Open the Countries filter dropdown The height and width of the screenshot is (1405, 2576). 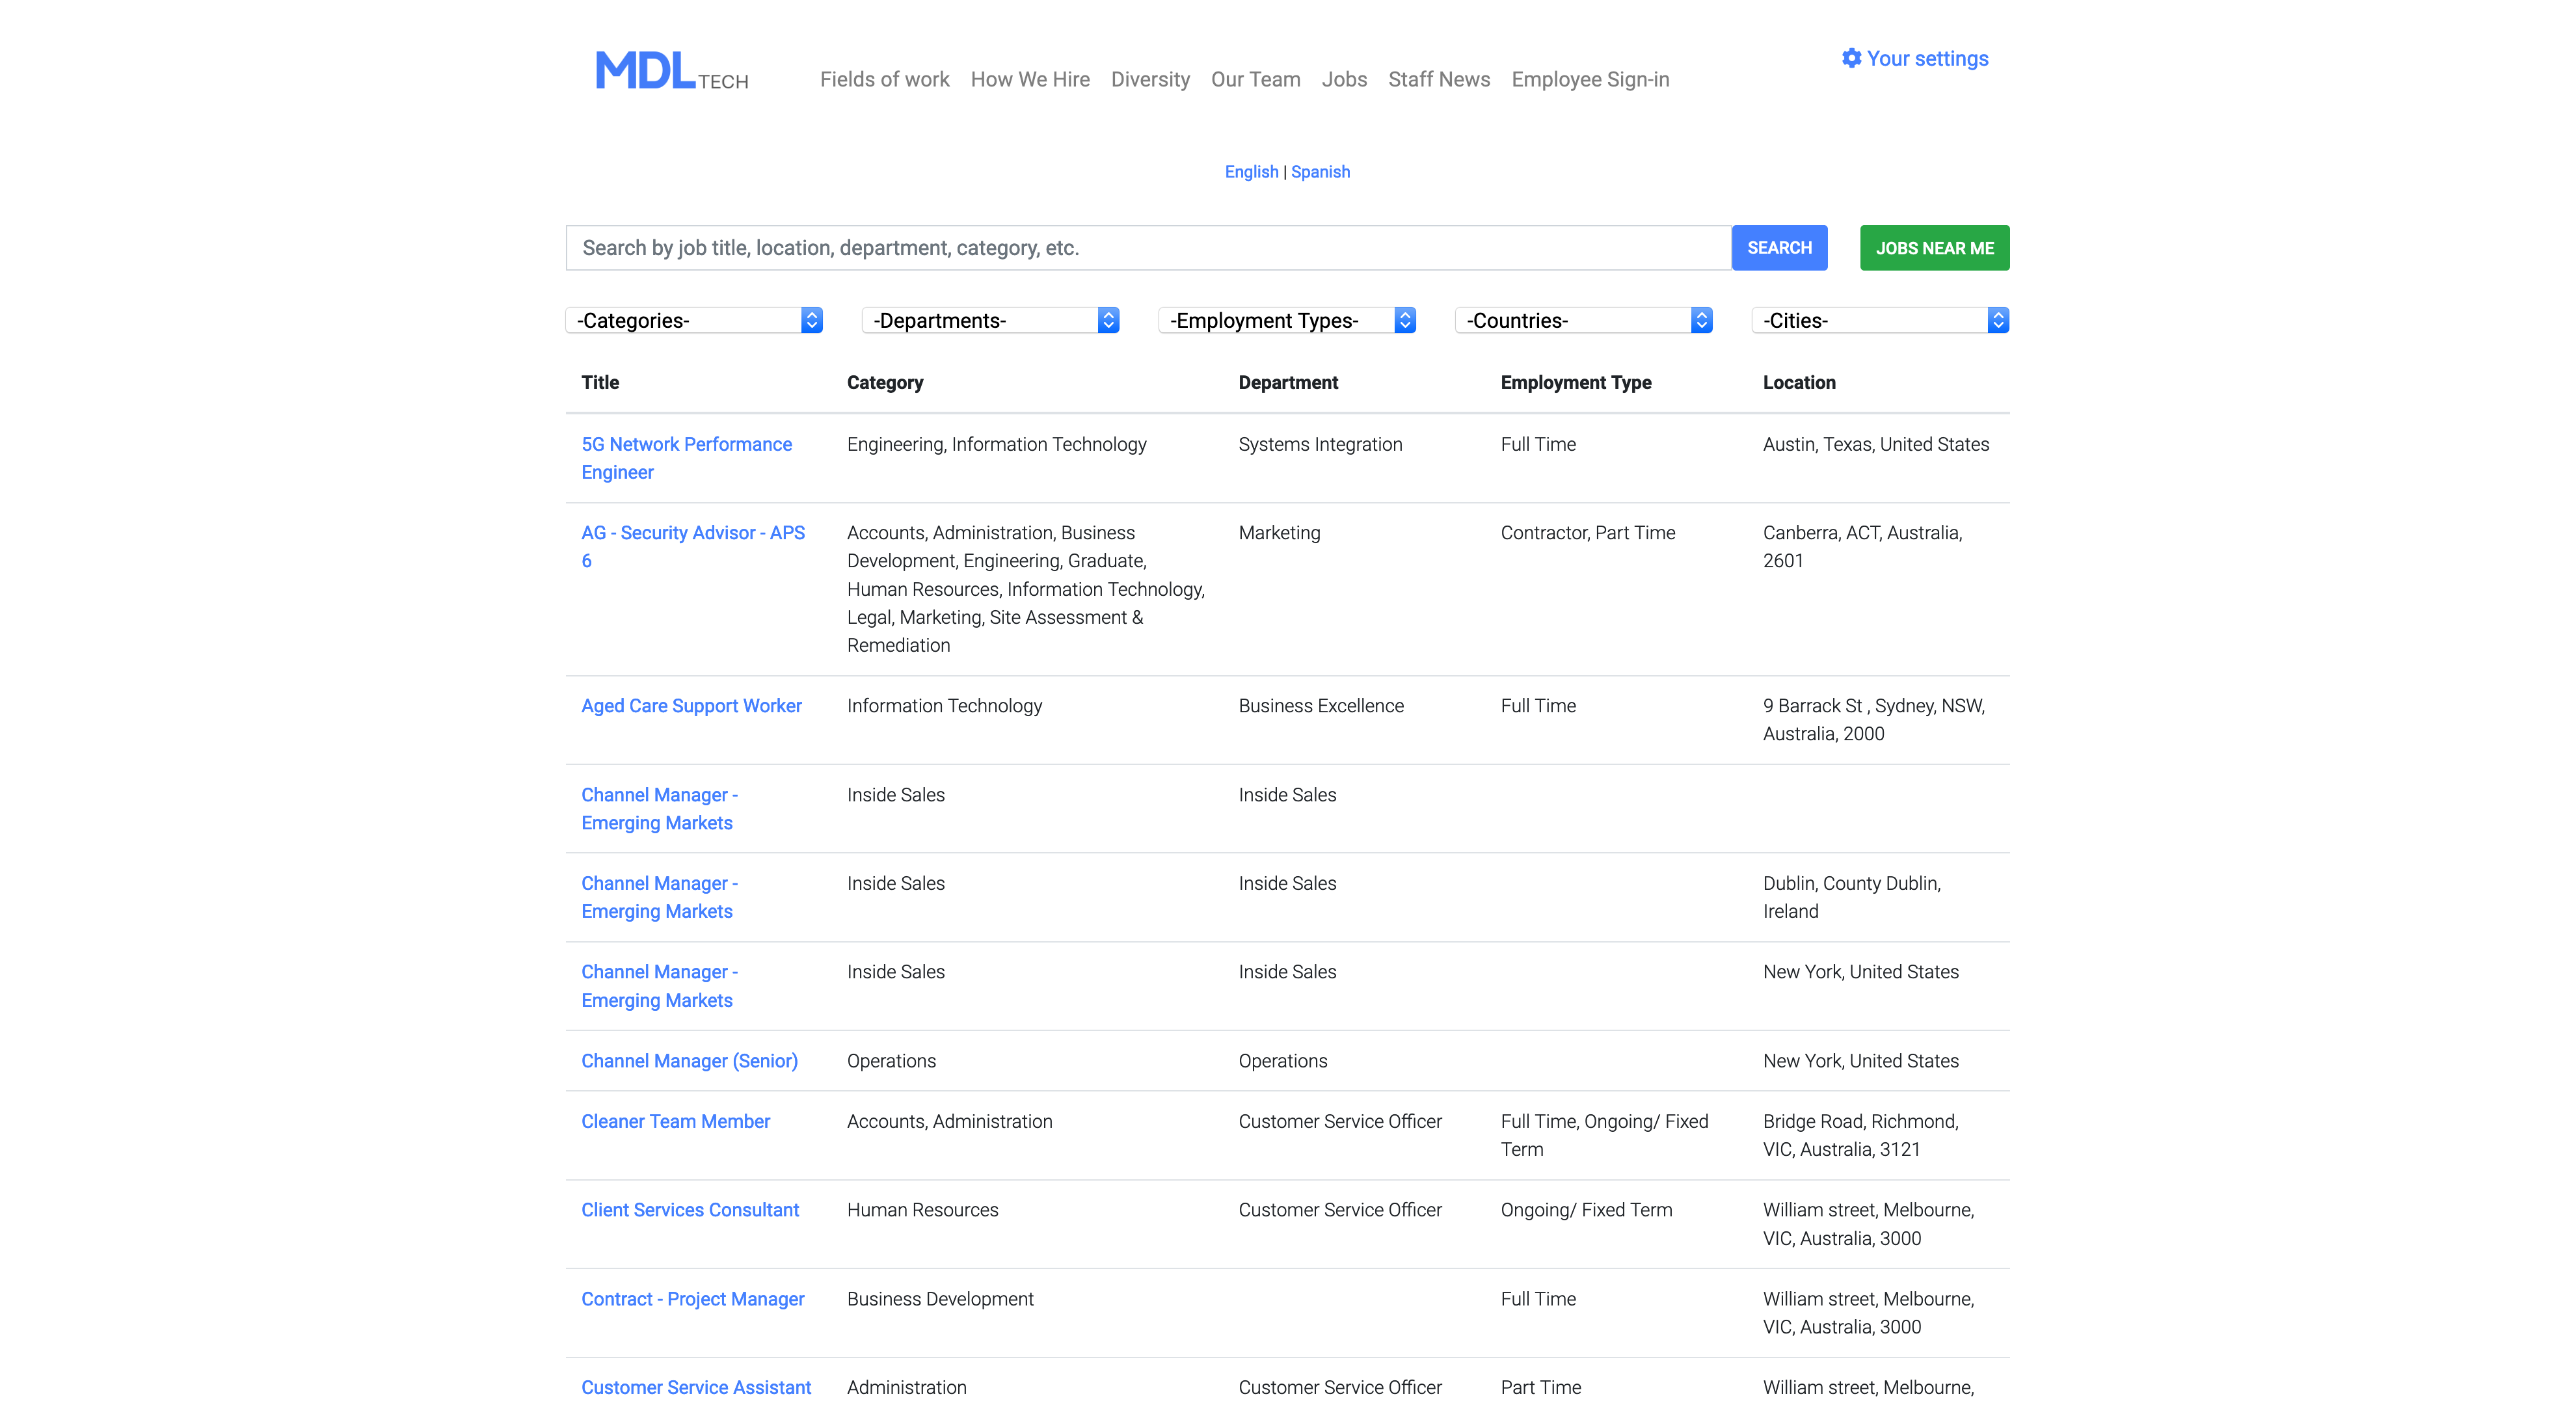tap(1583, 320)
